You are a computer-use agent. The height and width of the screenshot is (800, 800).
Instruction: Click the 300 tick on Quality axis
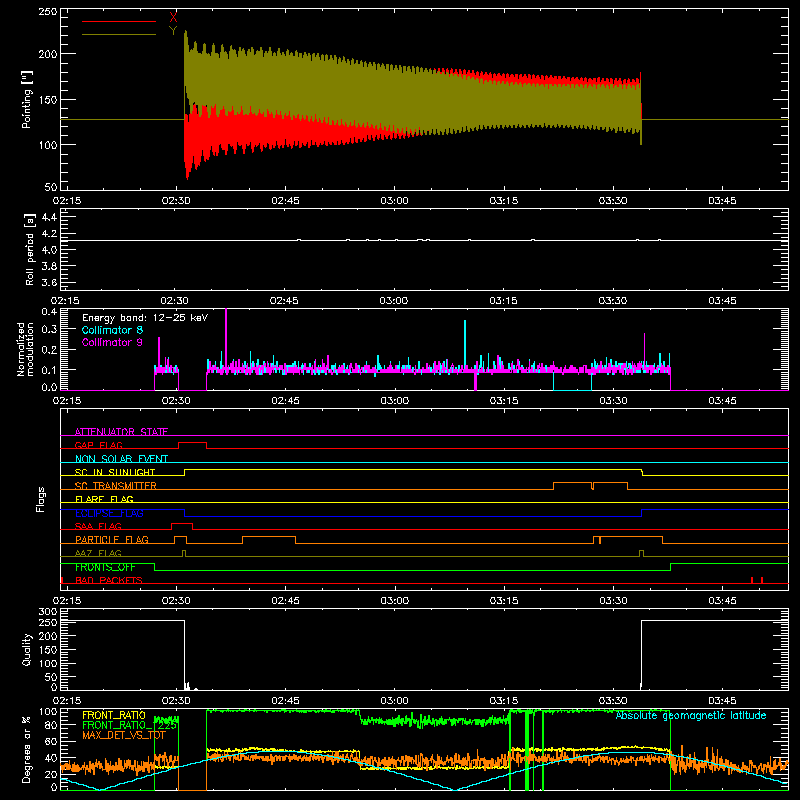48,612
